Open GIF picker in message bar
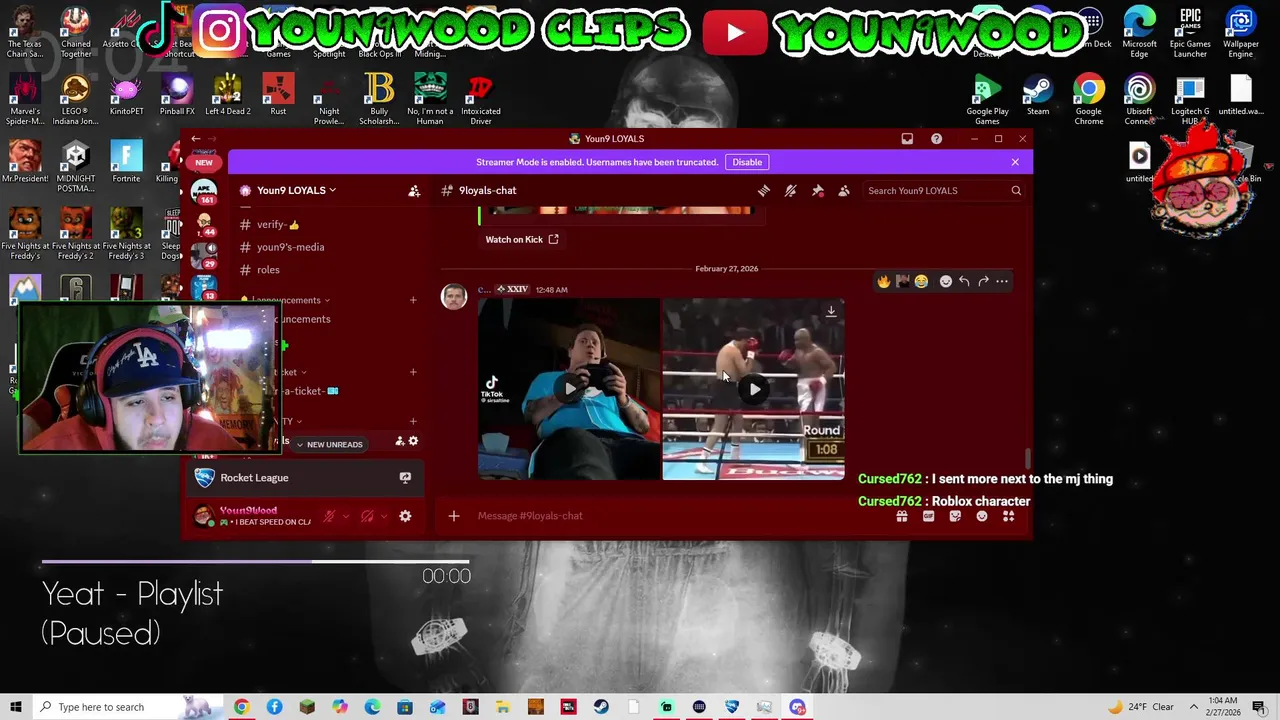The width and height of the screenshot is (1280, 720). (x=928, y=516)
